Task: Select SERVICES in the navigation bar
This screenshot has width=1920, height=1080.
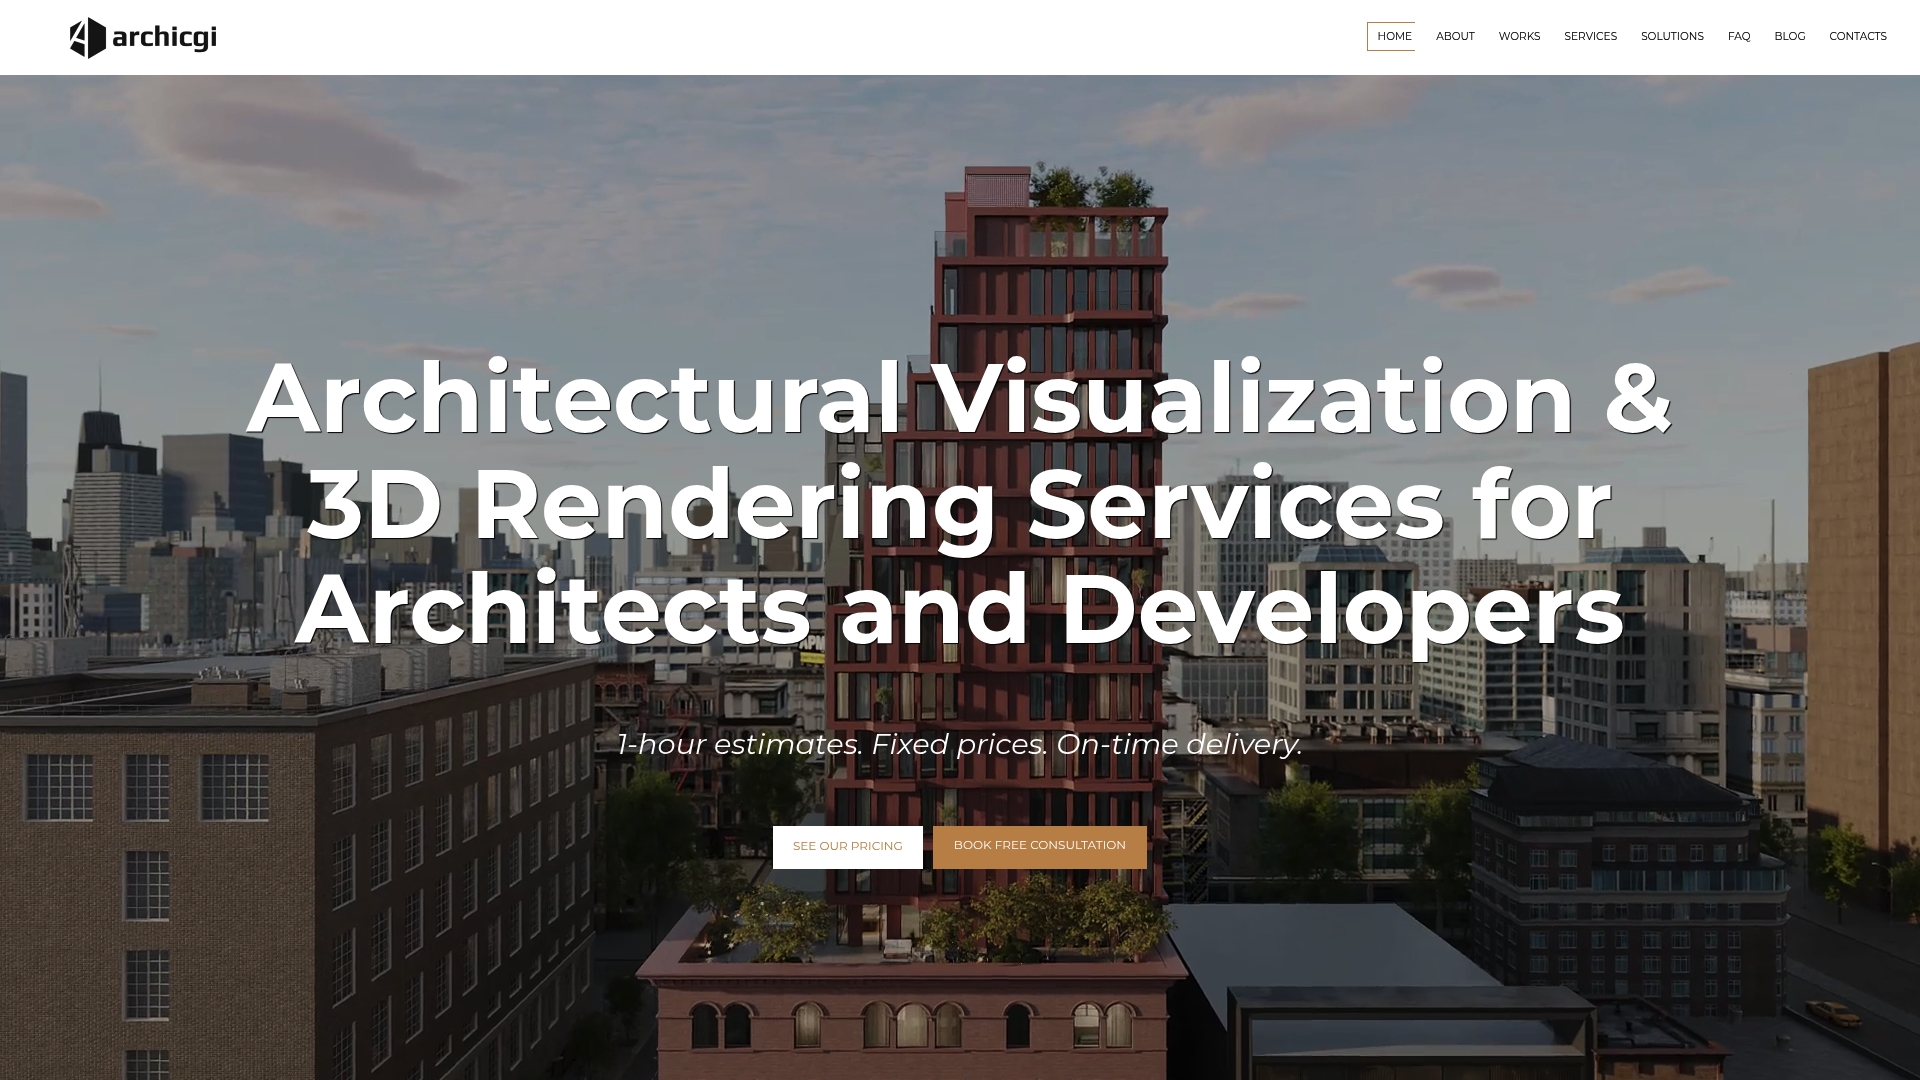Action: pyautogui.click(x=1590, y=36)
